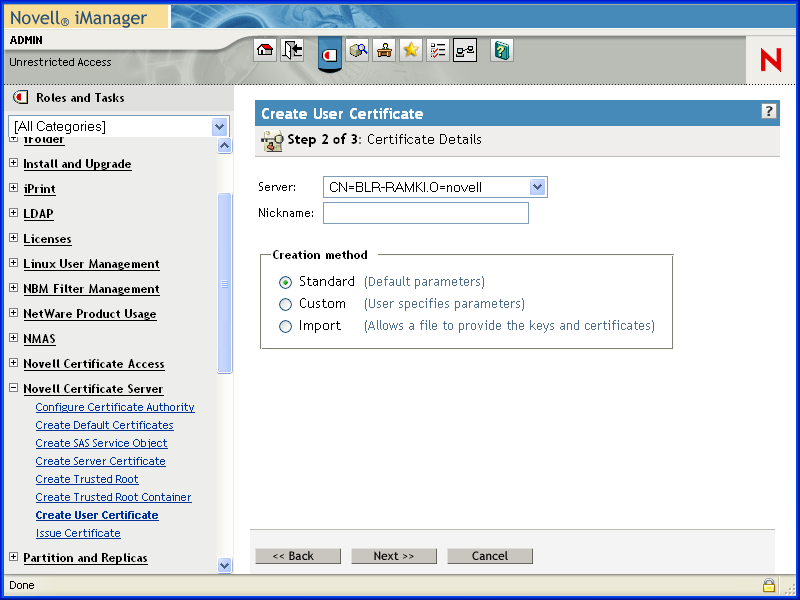Click the Monitor network icon in toolbar
Image resolution: width=800 pixels, height=600 pixels.
(x=465, y=50)
